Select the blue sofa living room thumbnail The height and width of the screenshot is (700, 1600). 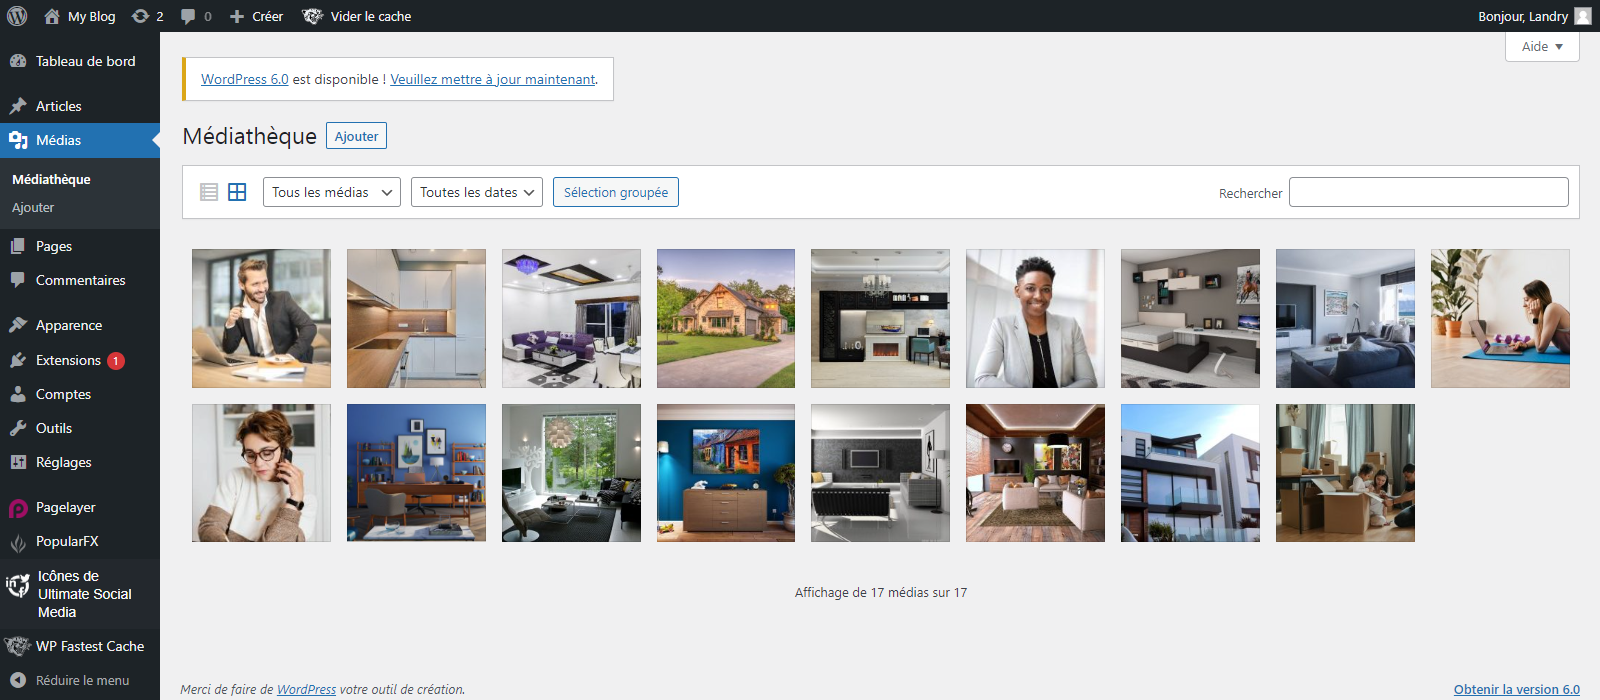tap(1345, 318)
